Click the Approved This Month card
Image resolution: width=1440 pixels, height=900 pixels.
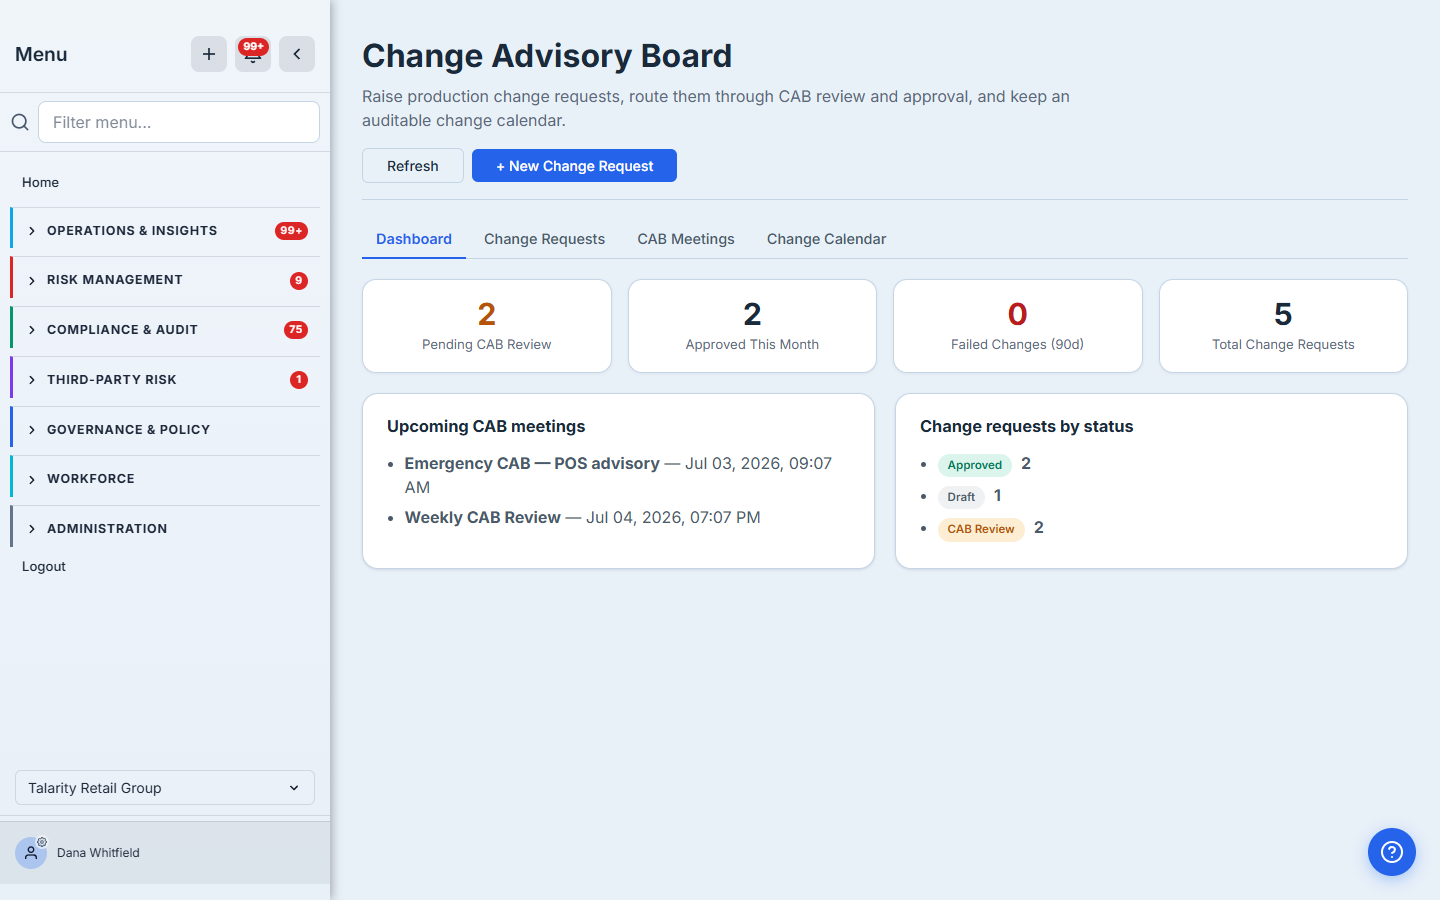coord(752,326)
